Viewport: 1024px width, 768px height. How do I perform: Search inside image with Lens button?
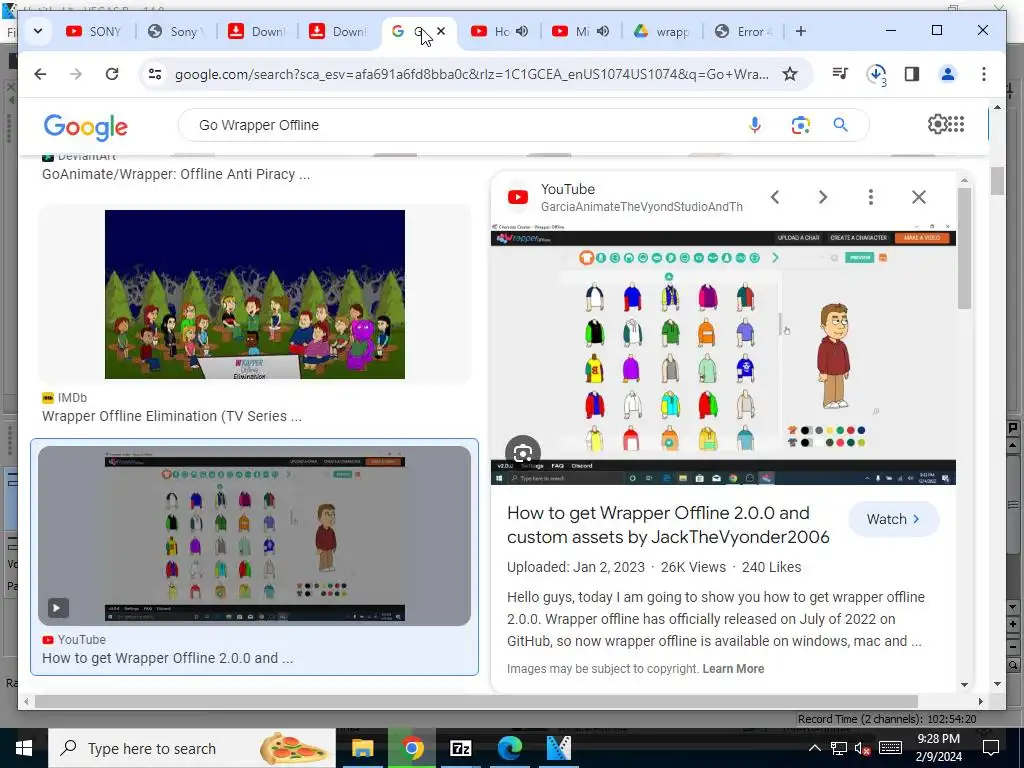point(522,453)
